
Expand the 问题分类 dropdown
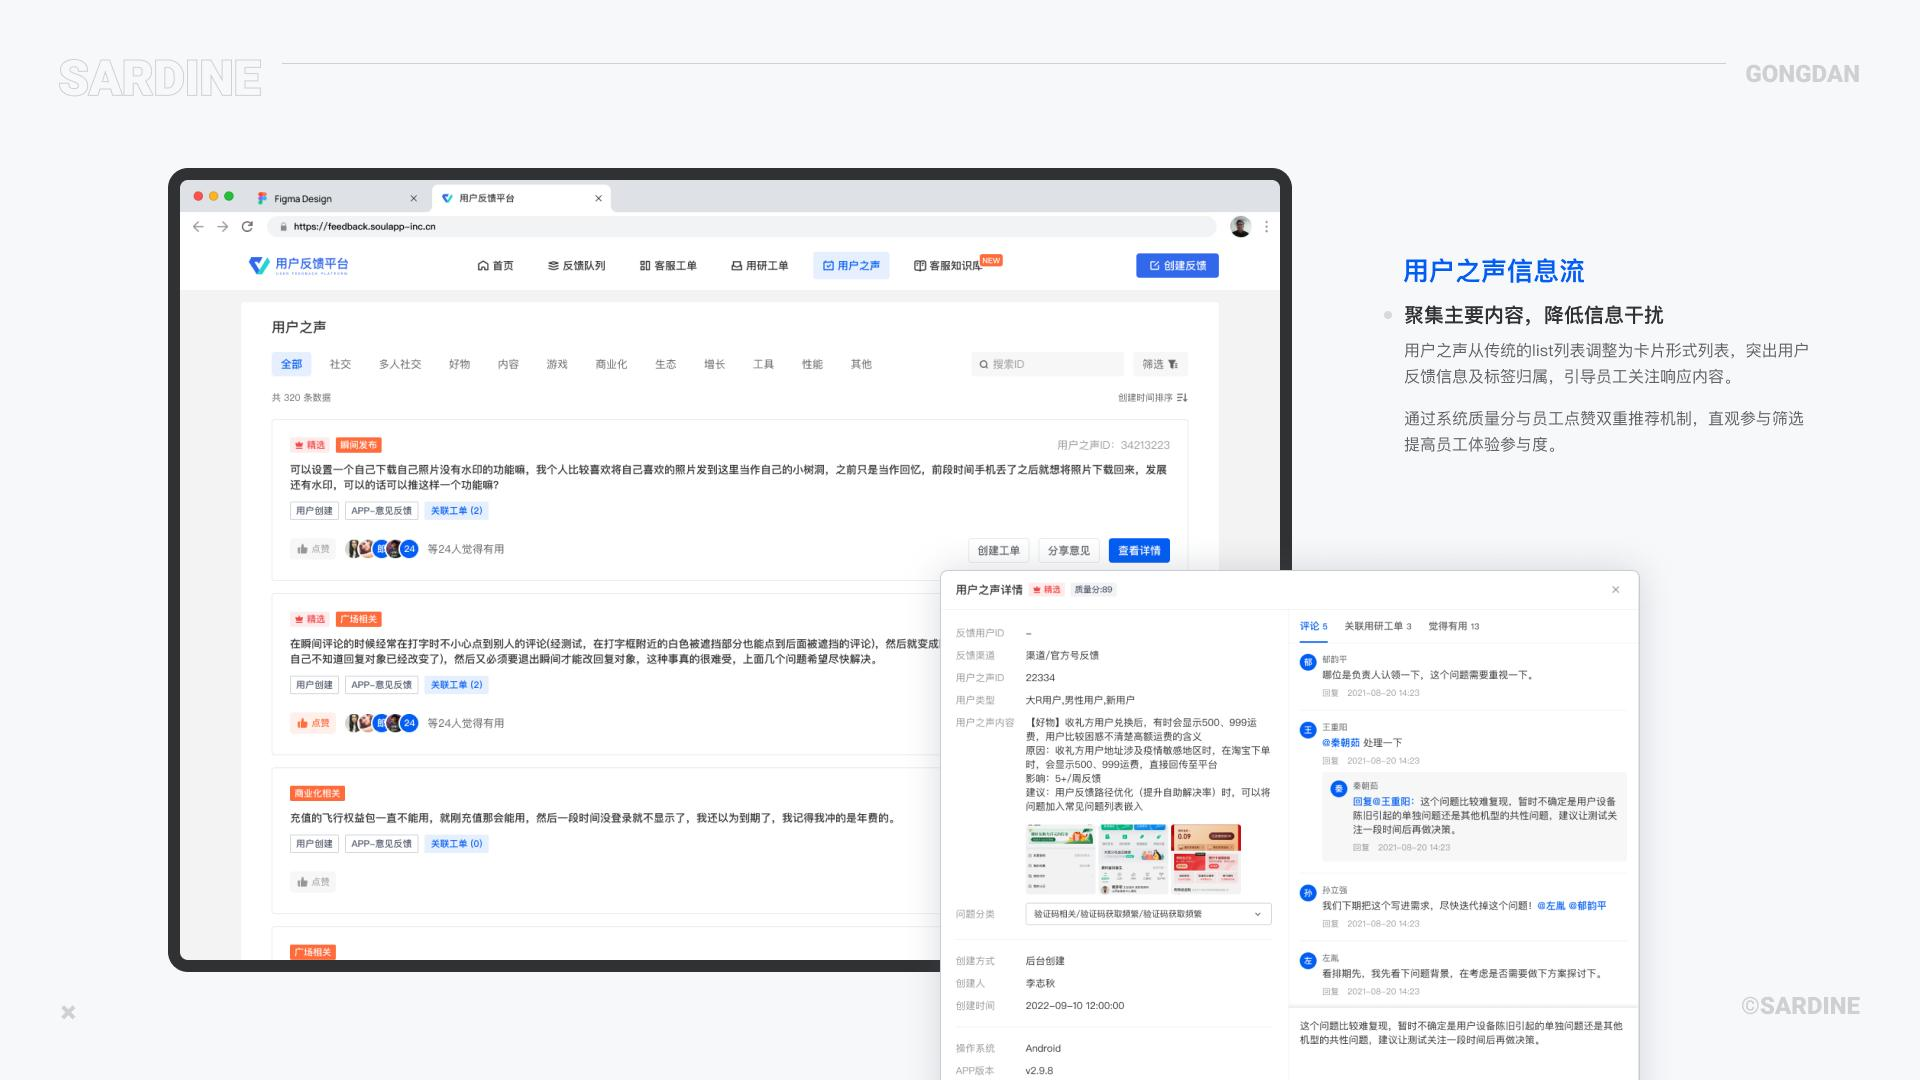tap(1148, 914)
